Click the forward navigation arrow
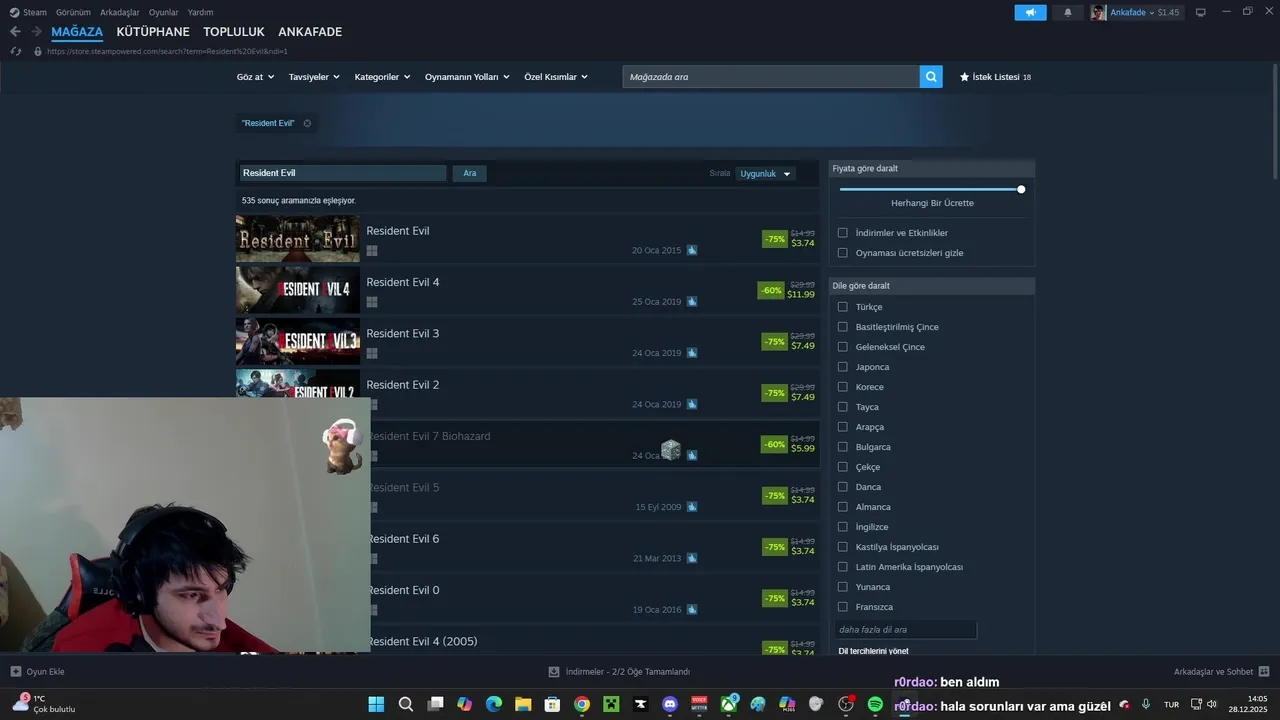 tap(37, 32)
